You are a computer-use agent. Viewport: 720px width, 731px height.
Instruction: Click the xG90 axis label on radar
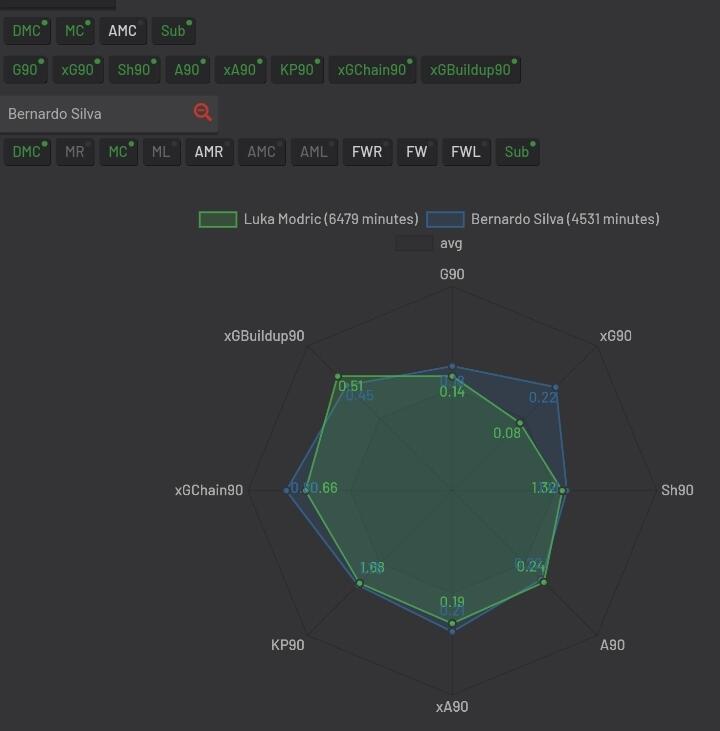click(616, 336)
